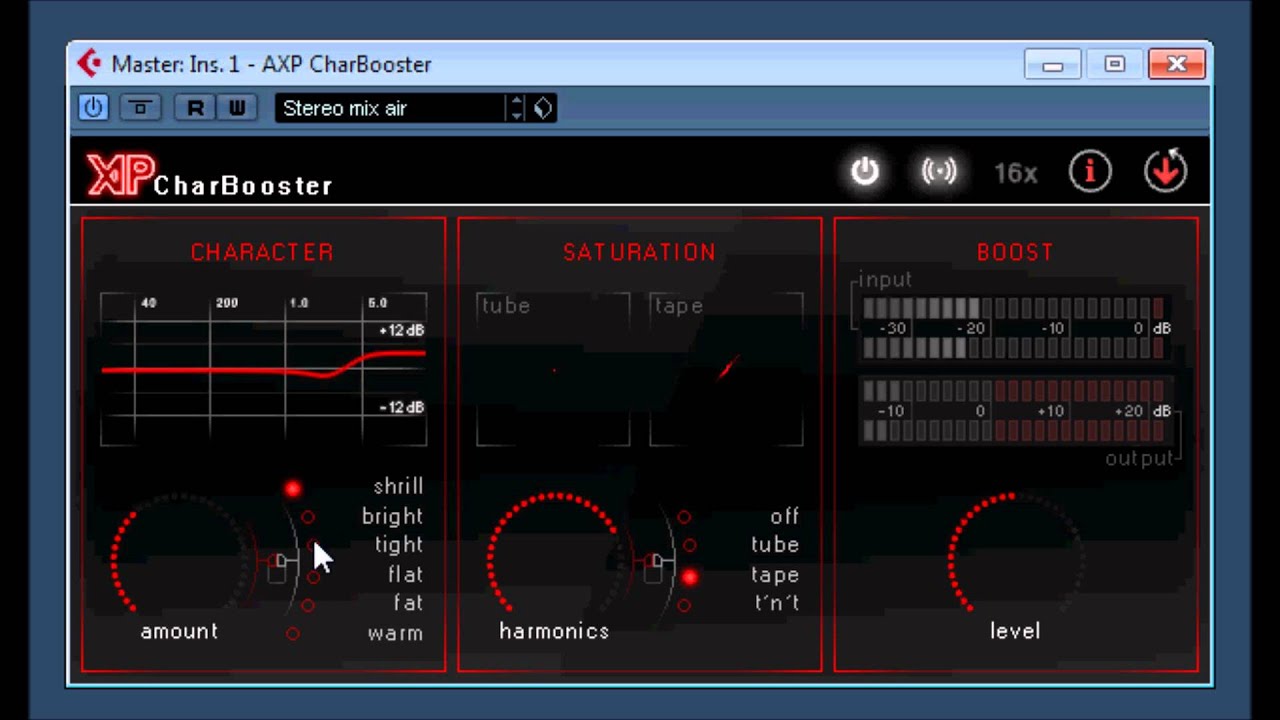Toggle the blue host Activate effect button
The image size is (1280, 720).
tap(93, 107)
